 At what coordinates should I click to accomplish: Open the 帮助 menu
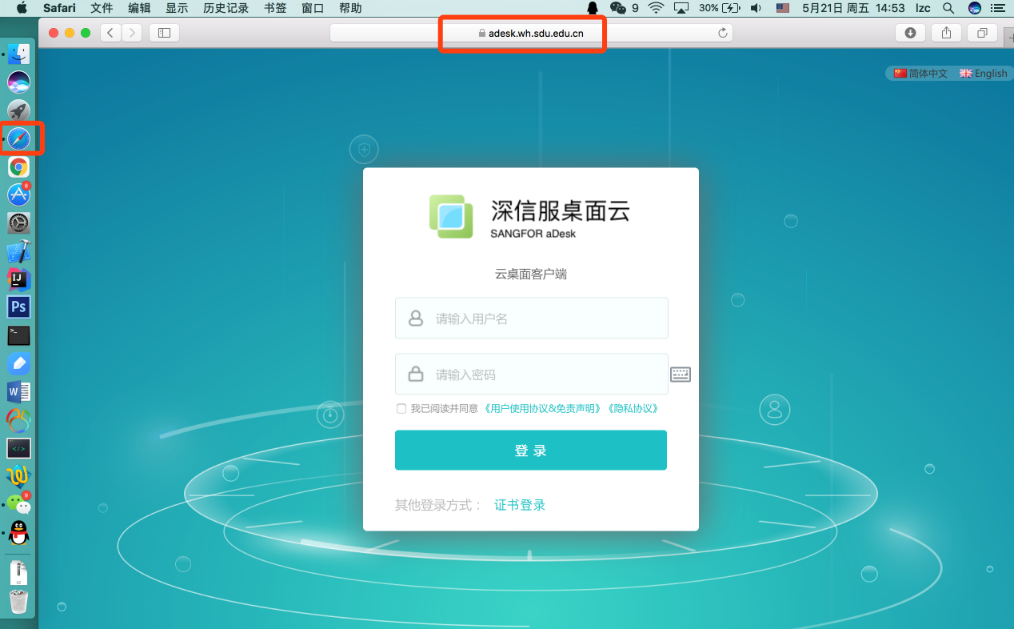coord(350,8)
